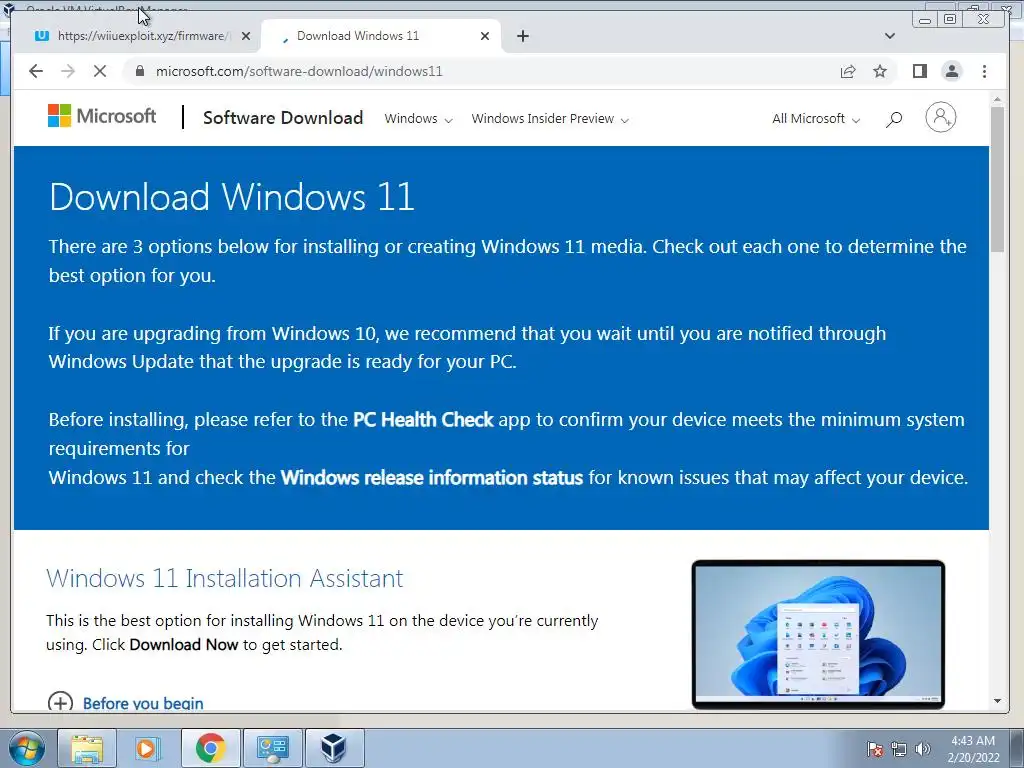Open the Action Center flag icon
The image size is (1024, 768).
tap(875, 749)
